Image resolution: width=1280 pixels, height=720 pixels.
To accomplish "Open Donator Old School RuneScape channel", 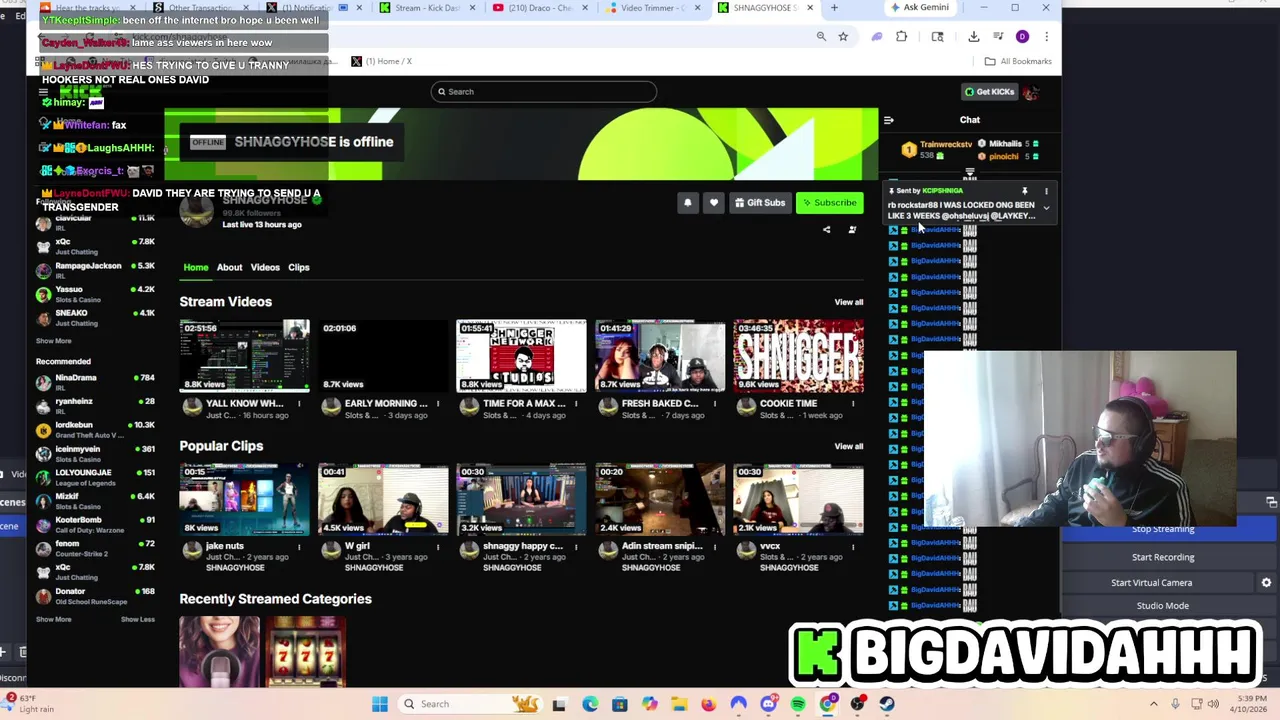I will click(95, 596).
